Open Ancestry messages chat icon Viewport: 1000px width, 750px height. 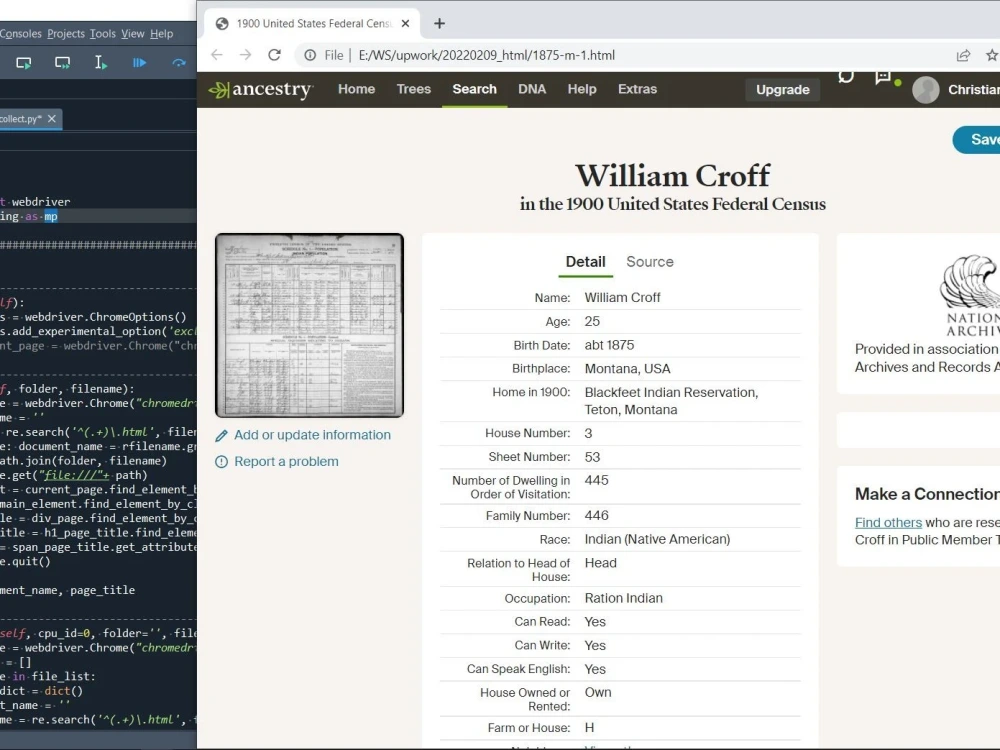(846, 77)
